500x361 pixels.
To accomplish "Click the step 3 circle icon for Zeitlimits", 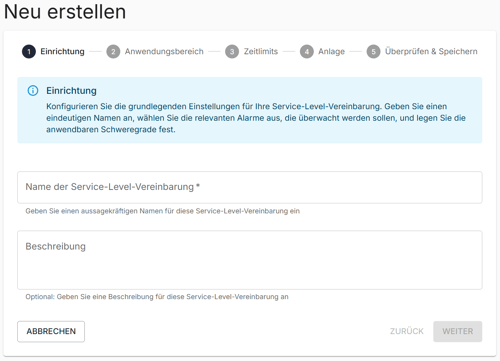I will (x=232, y=52).
